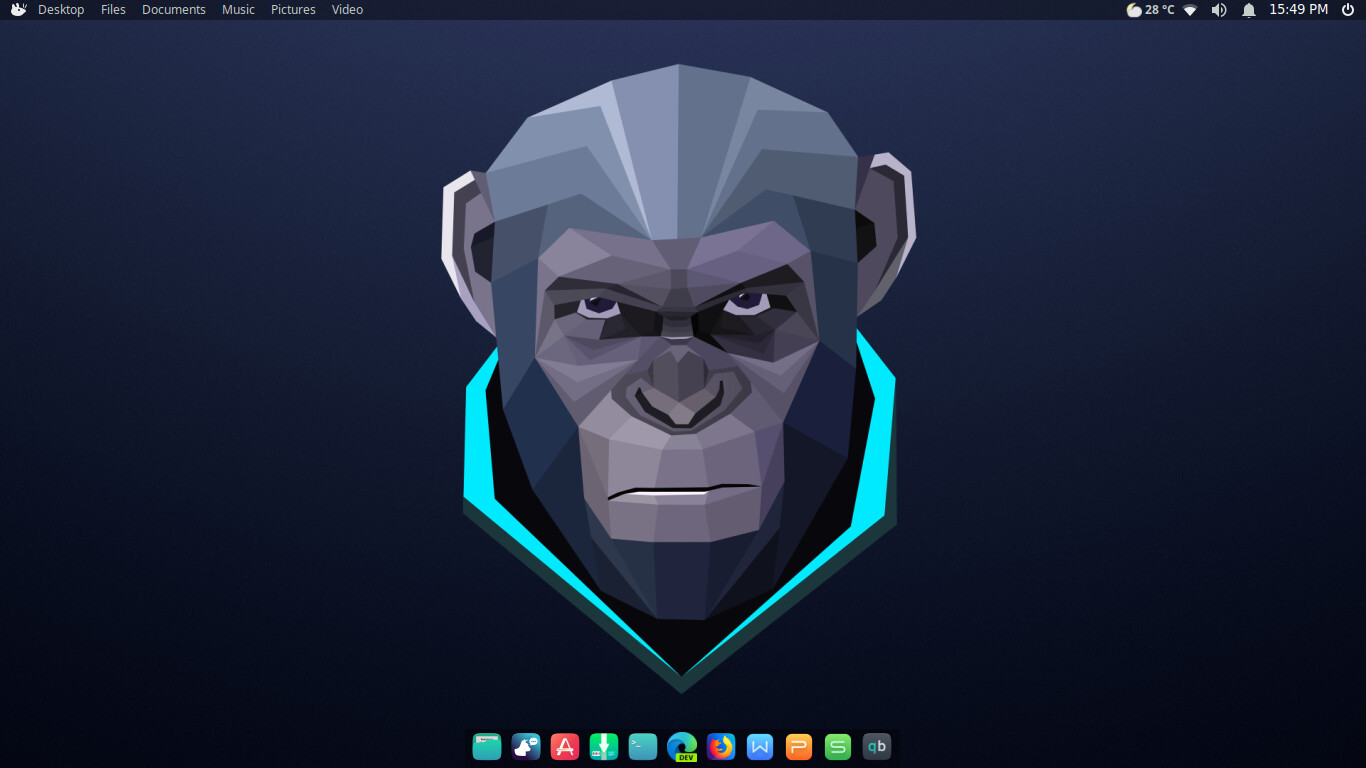
Task: Open Firefox from the dock
Action: [721, 746]
